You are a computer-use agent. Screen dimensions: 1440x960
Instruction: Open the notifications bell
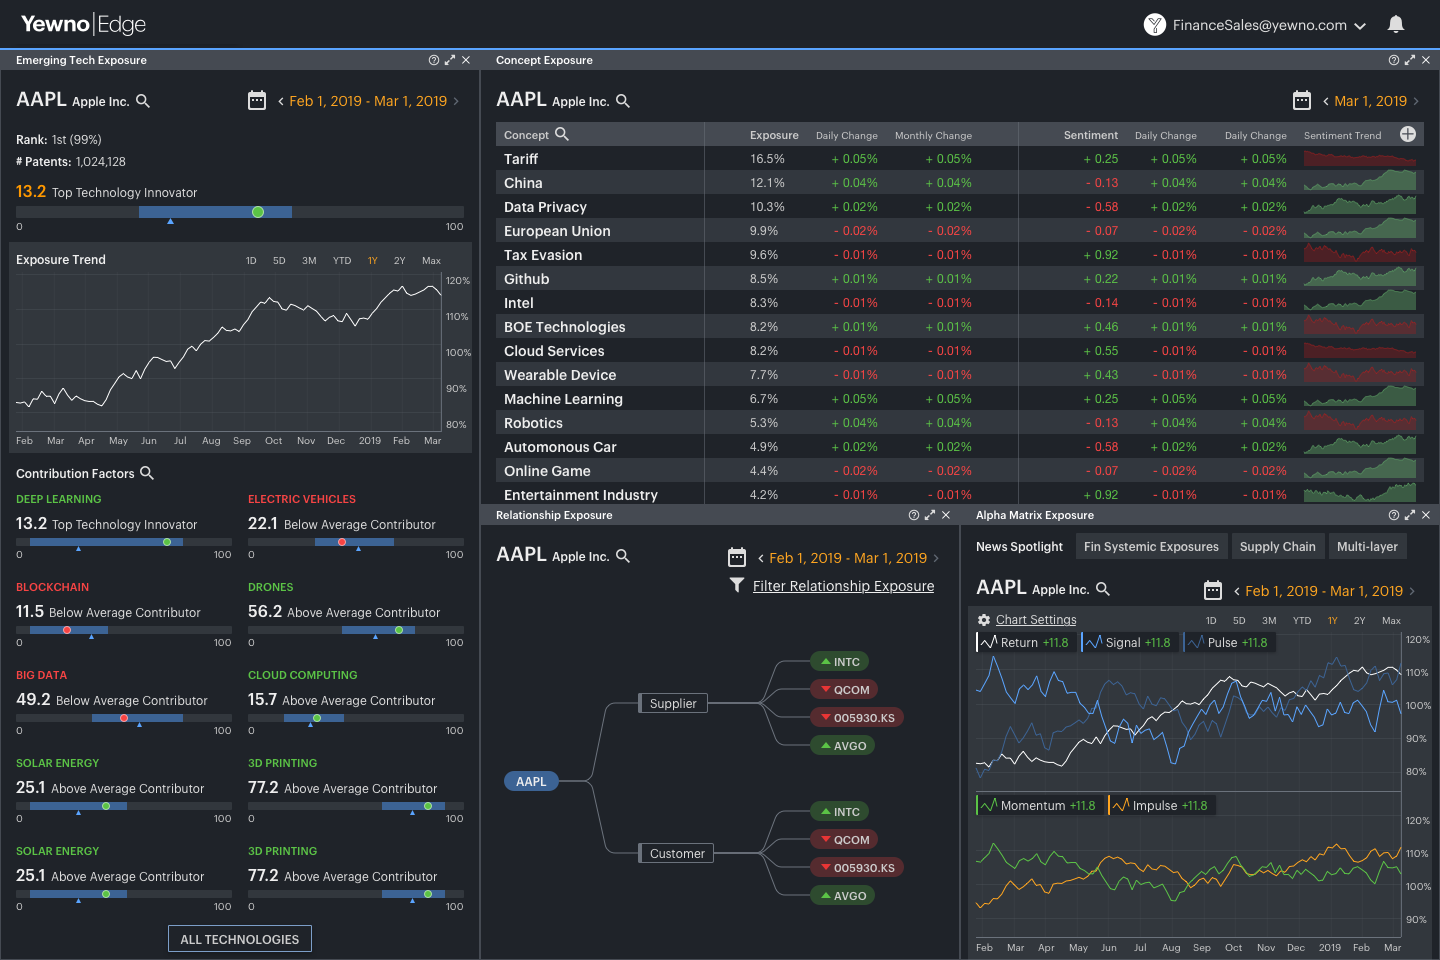(x=1396, y=24)
